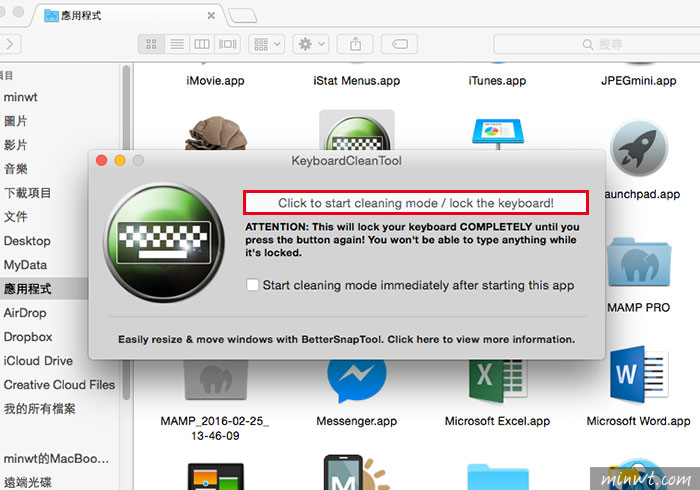Select the grey MAMP backup folder icon
Viewport: 700px width, 490px height.
(x=215, y=379)
